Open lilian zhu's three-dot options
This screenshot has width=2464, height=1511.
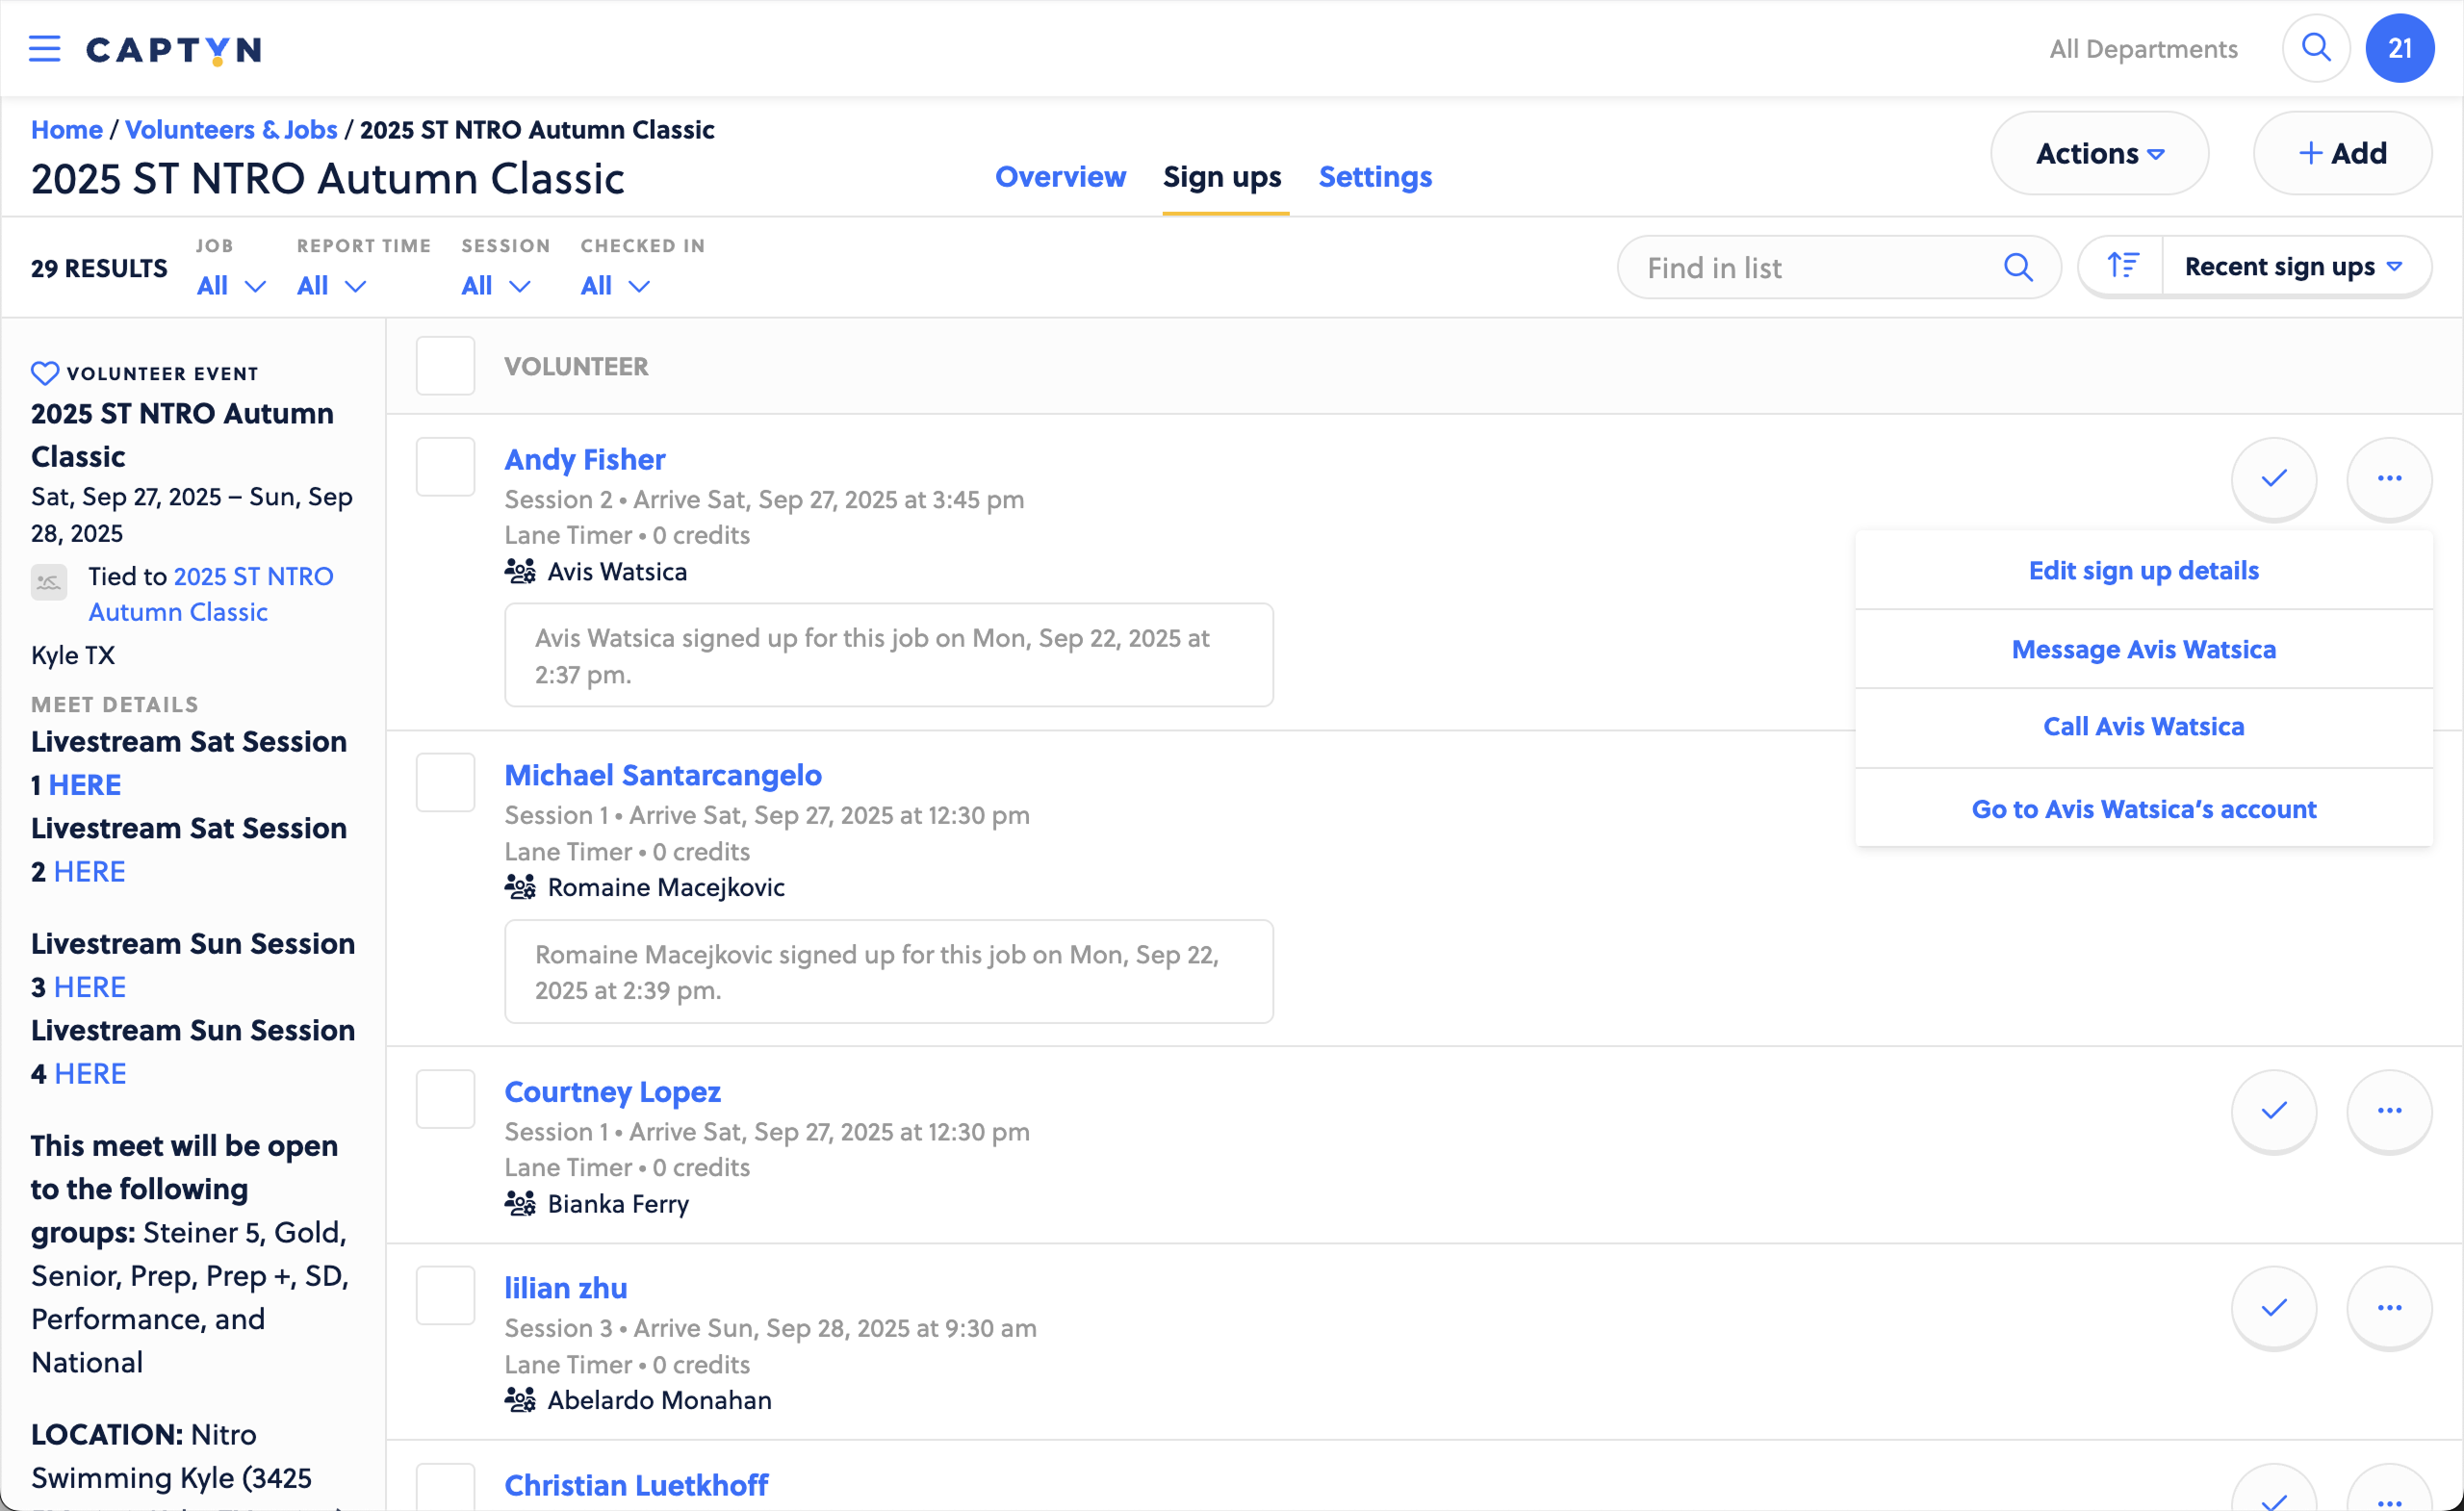2388,1307
